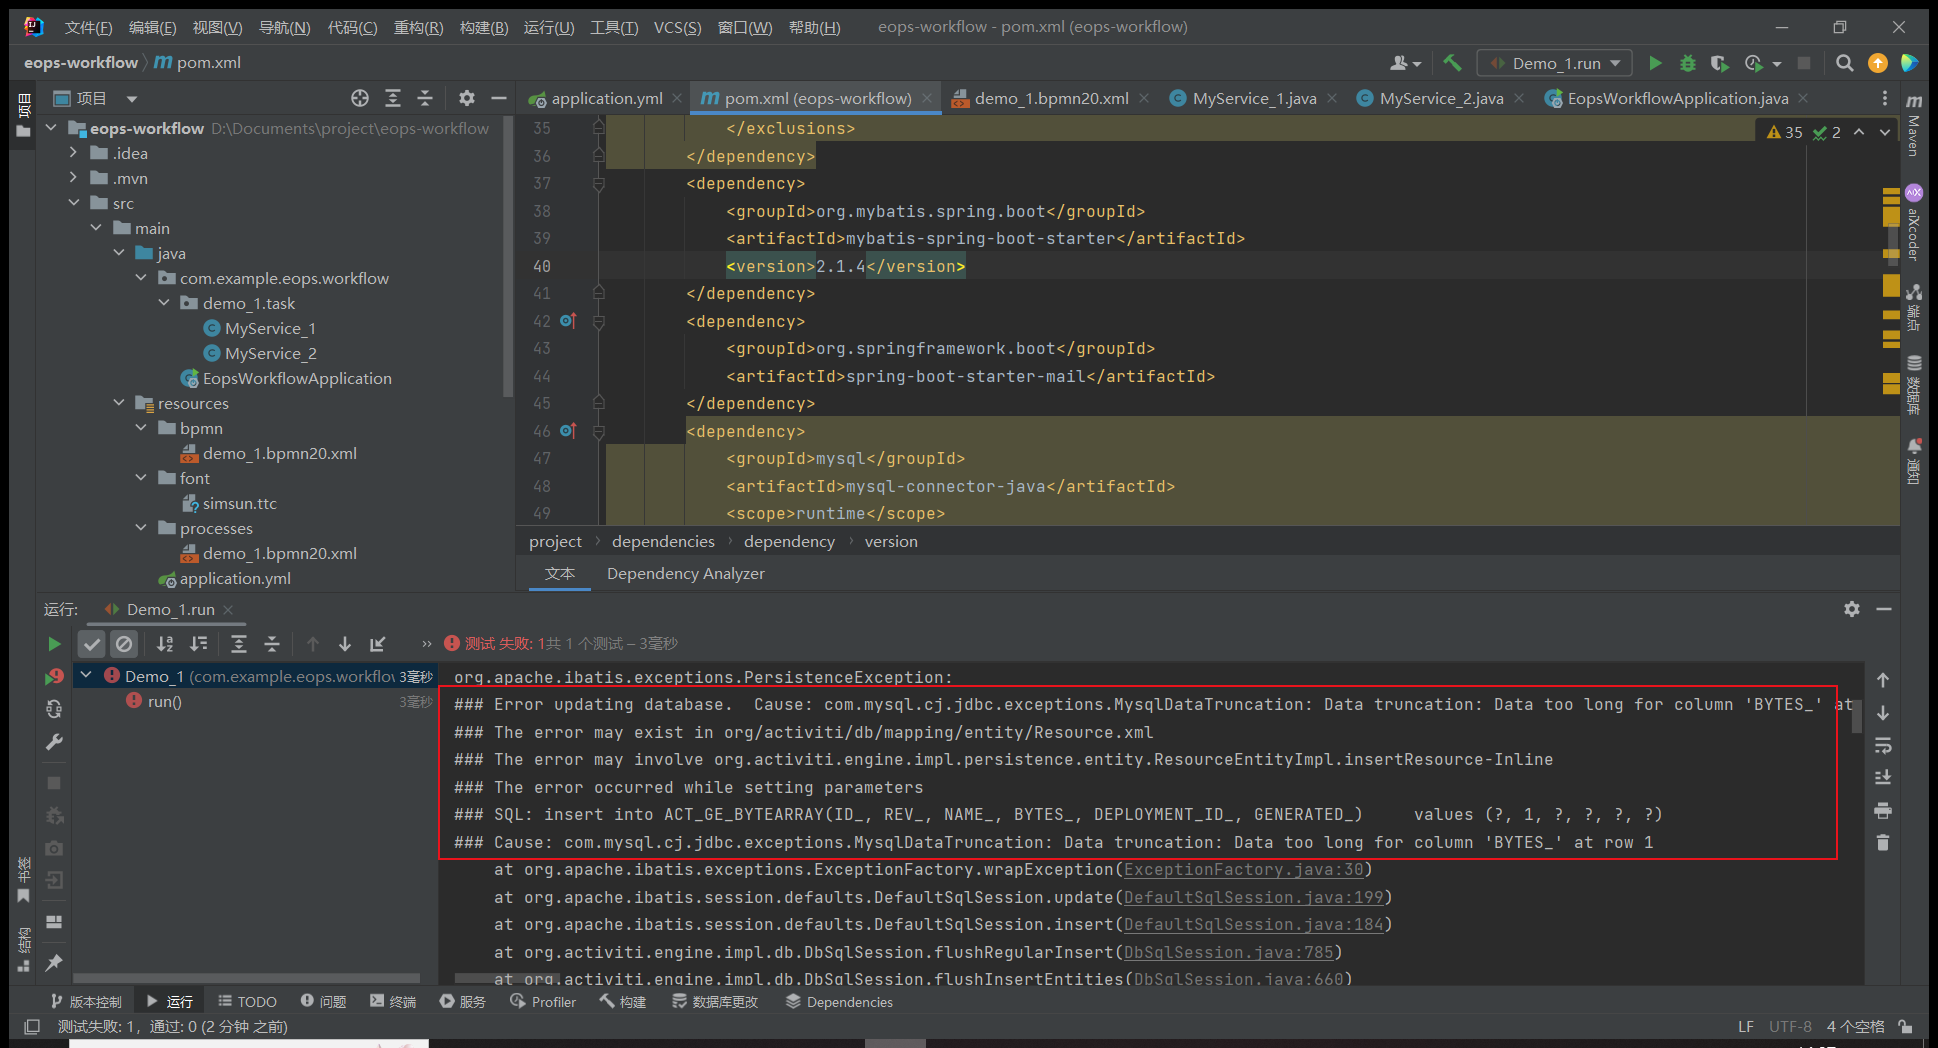This screenshot has width=1938, height=1048.
Task: Pin the run tab icon
Action: [x=54, y=962]
